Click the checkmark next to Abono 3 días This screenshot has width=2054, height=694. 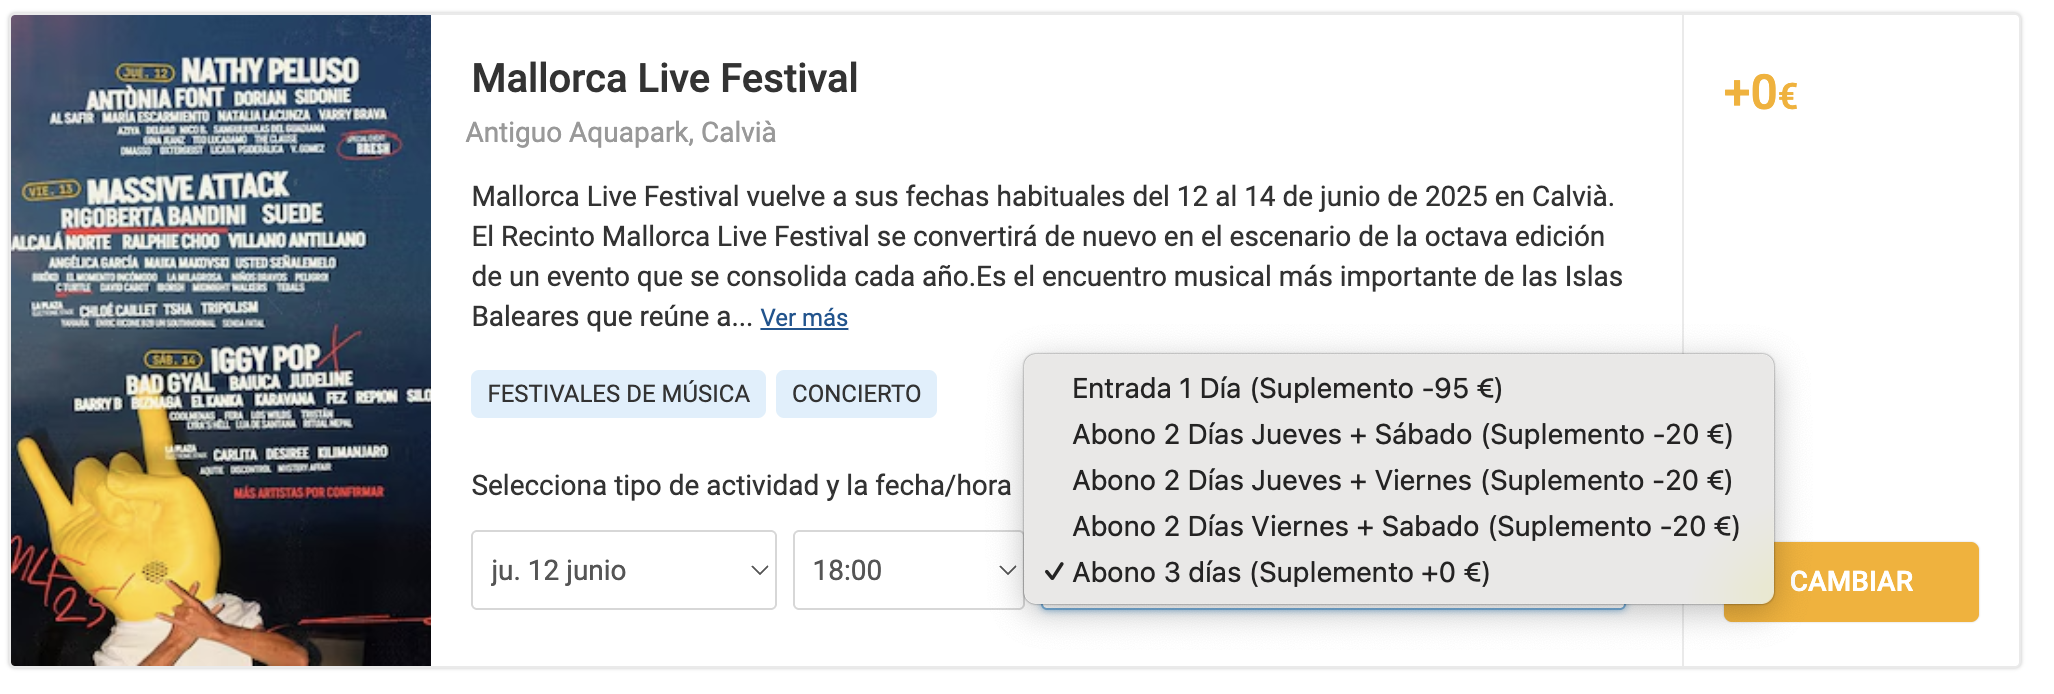click(x=1053, y=572)
